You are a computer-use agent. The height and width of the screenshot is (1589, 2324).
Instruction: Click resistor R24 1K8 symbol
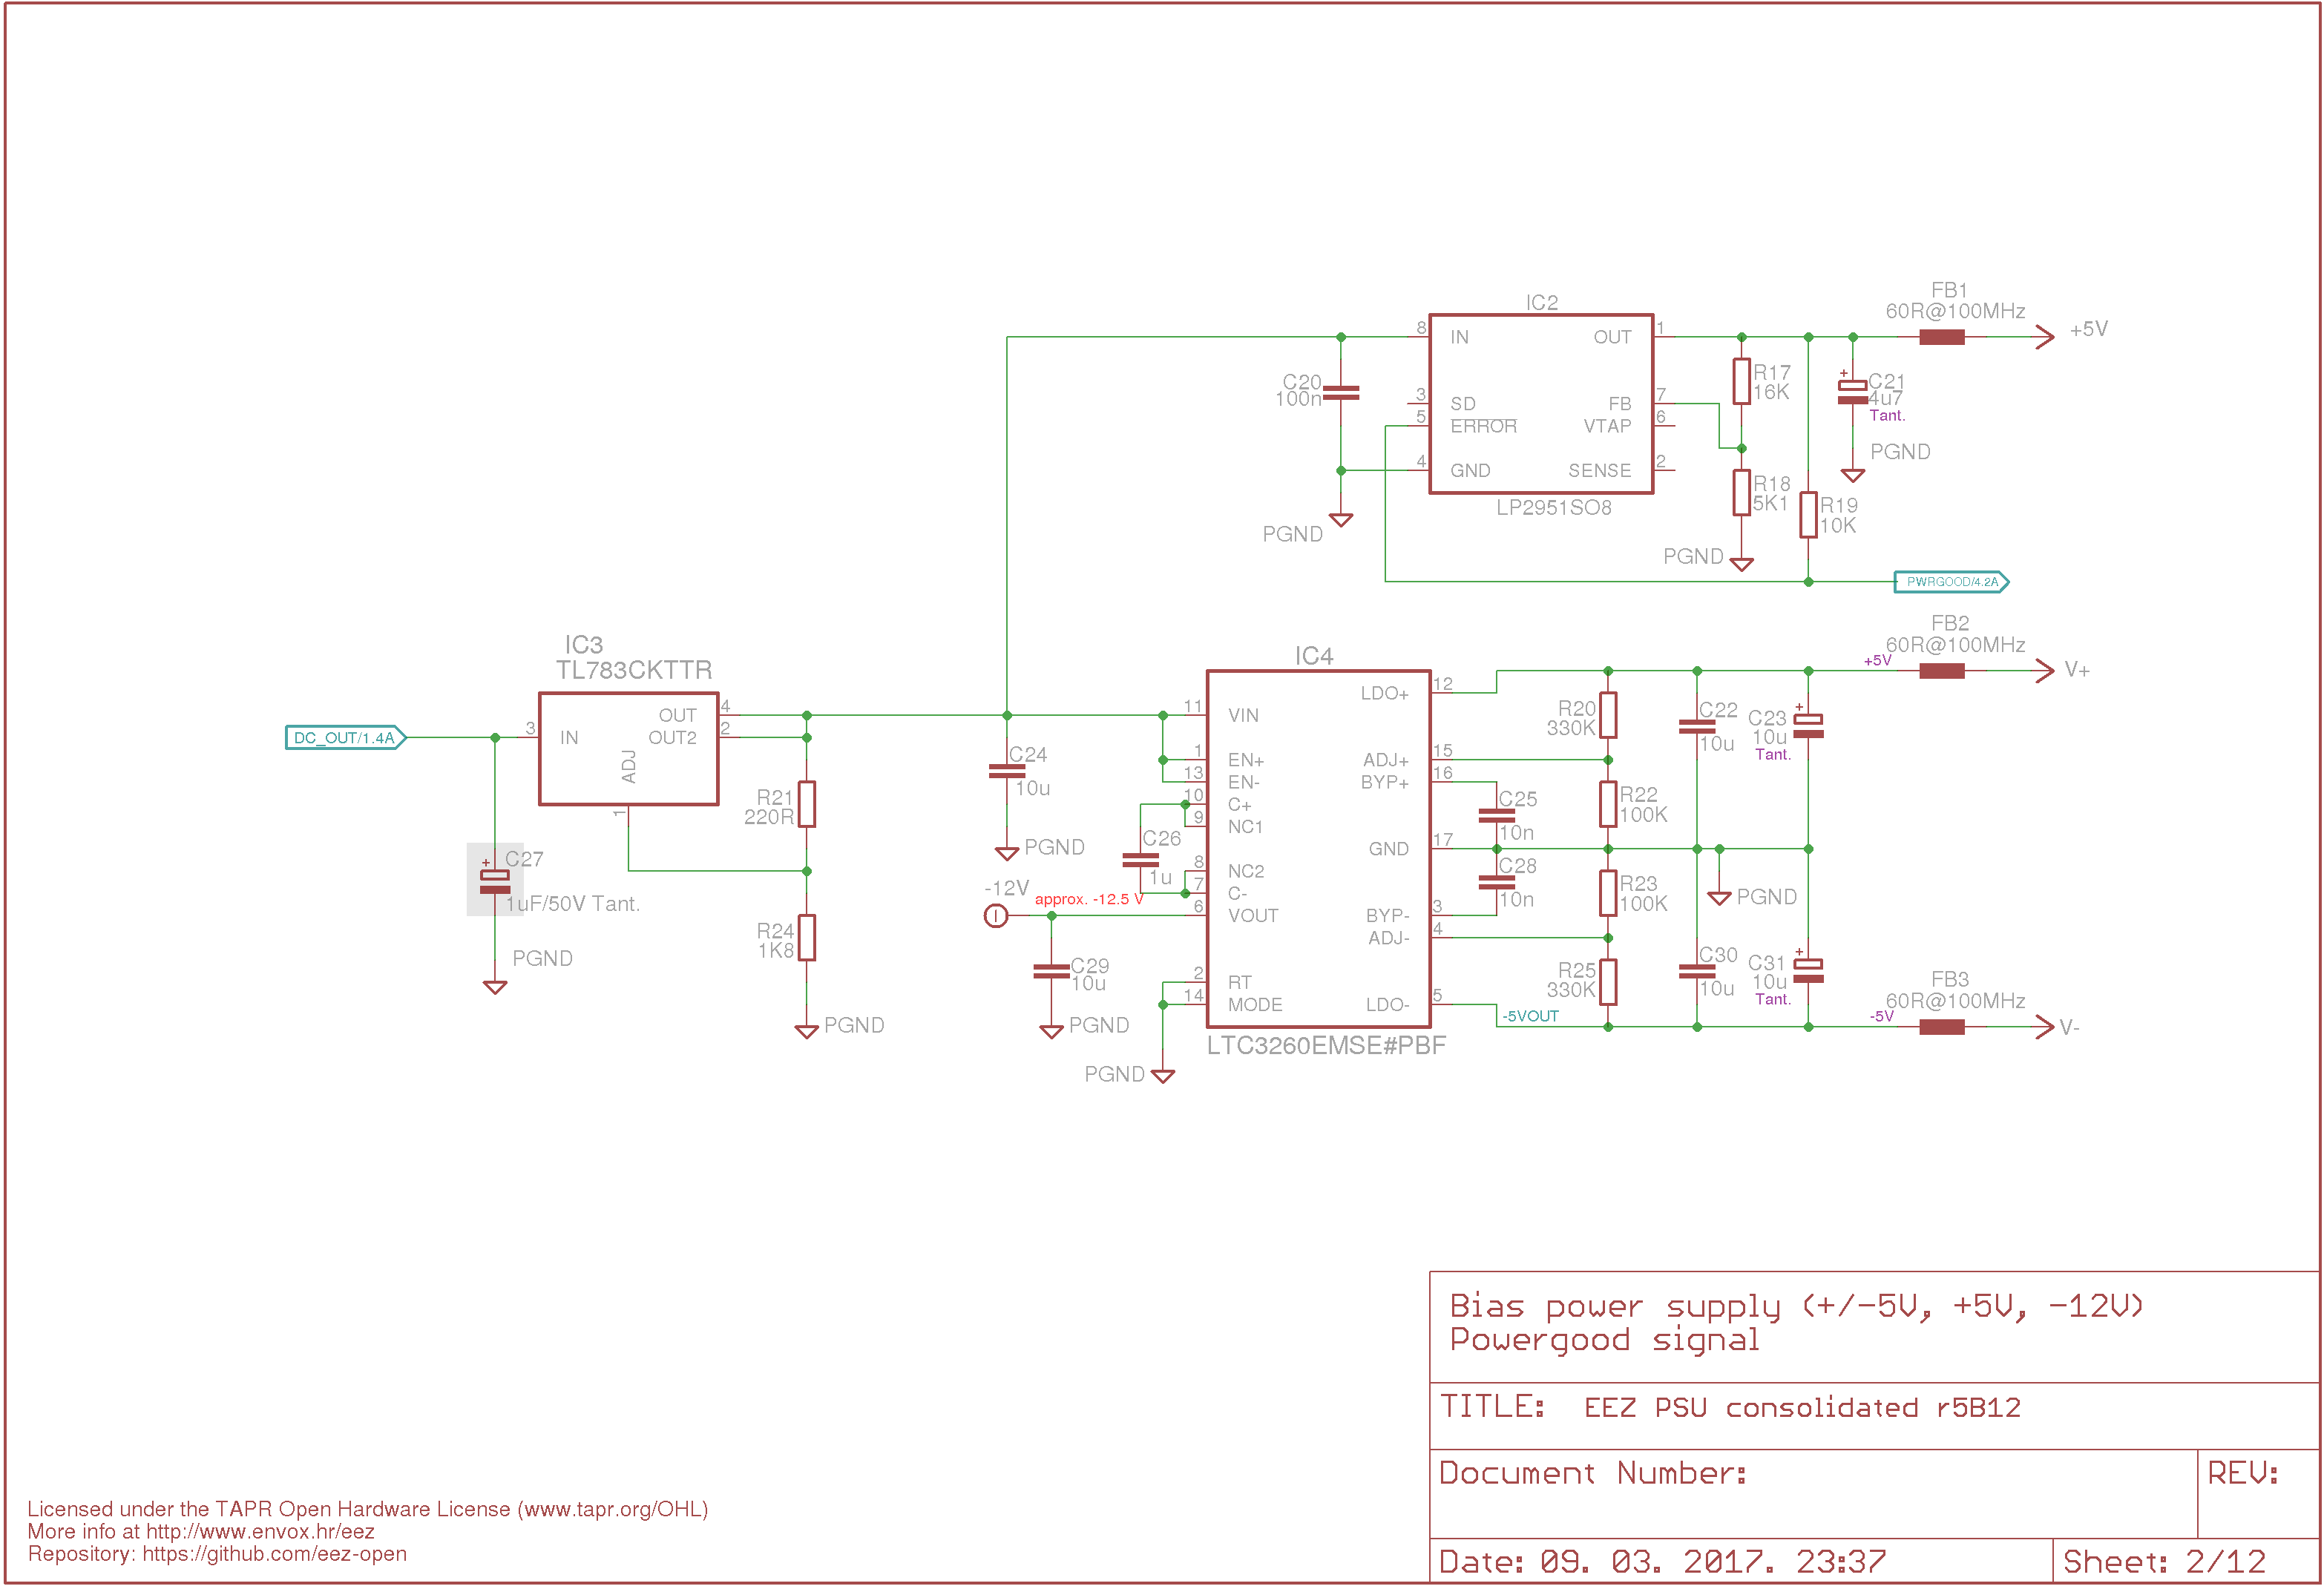click(806, 938)
